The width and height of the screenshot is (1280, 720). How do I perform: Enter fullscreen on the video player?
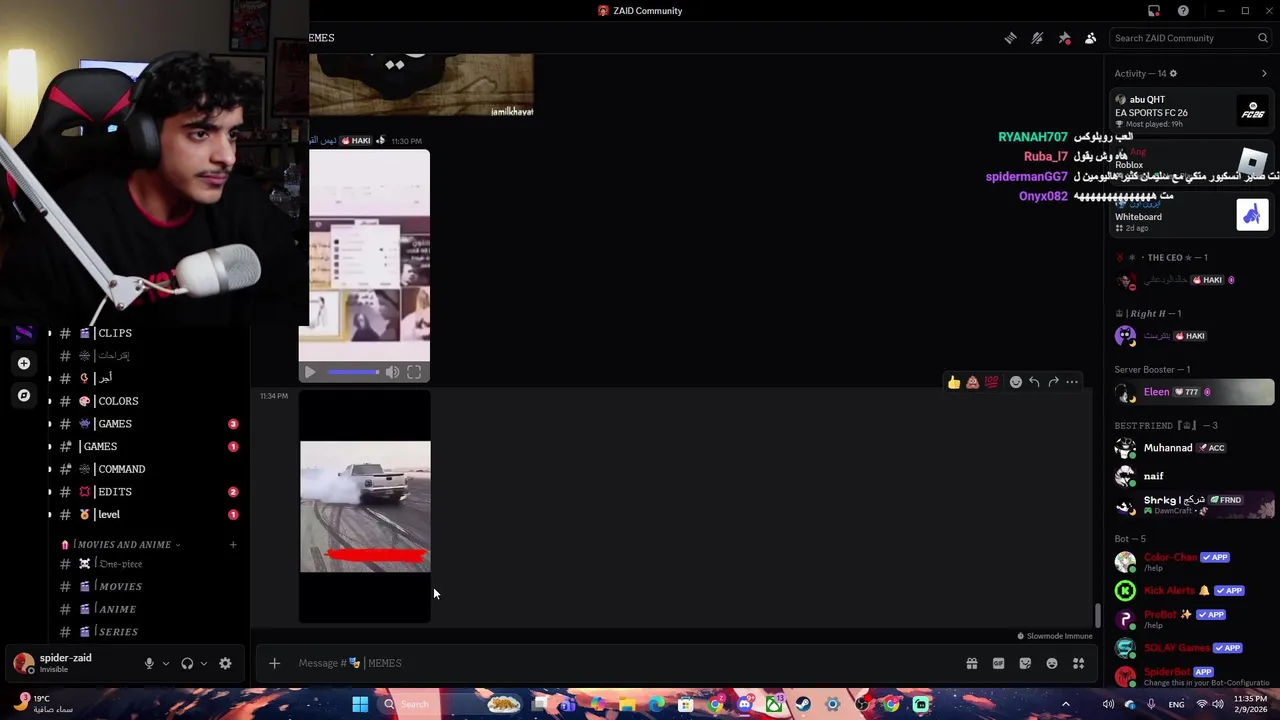[x=414, y=372]
